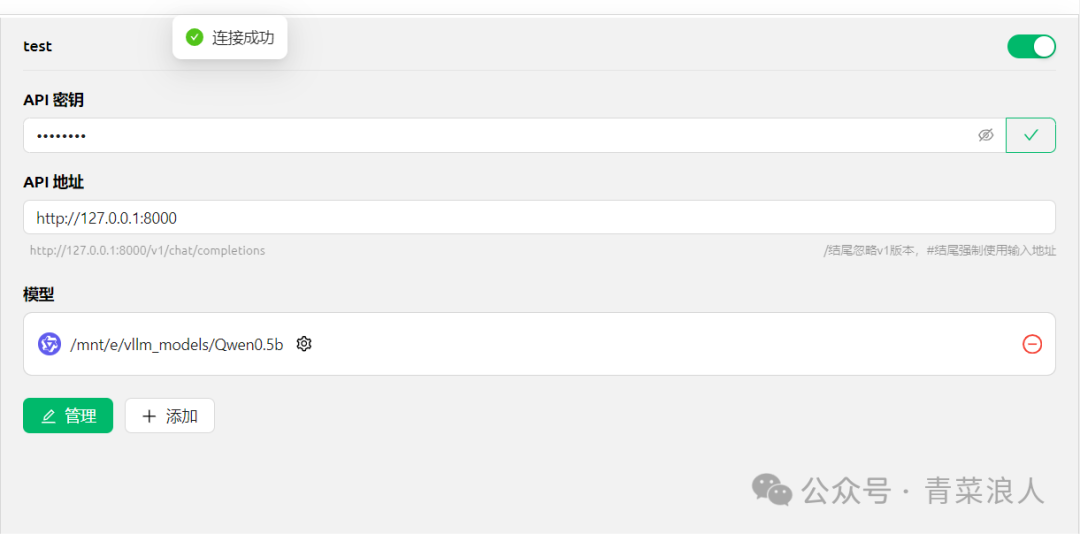Show the hidden API key

tap(986, 135)
